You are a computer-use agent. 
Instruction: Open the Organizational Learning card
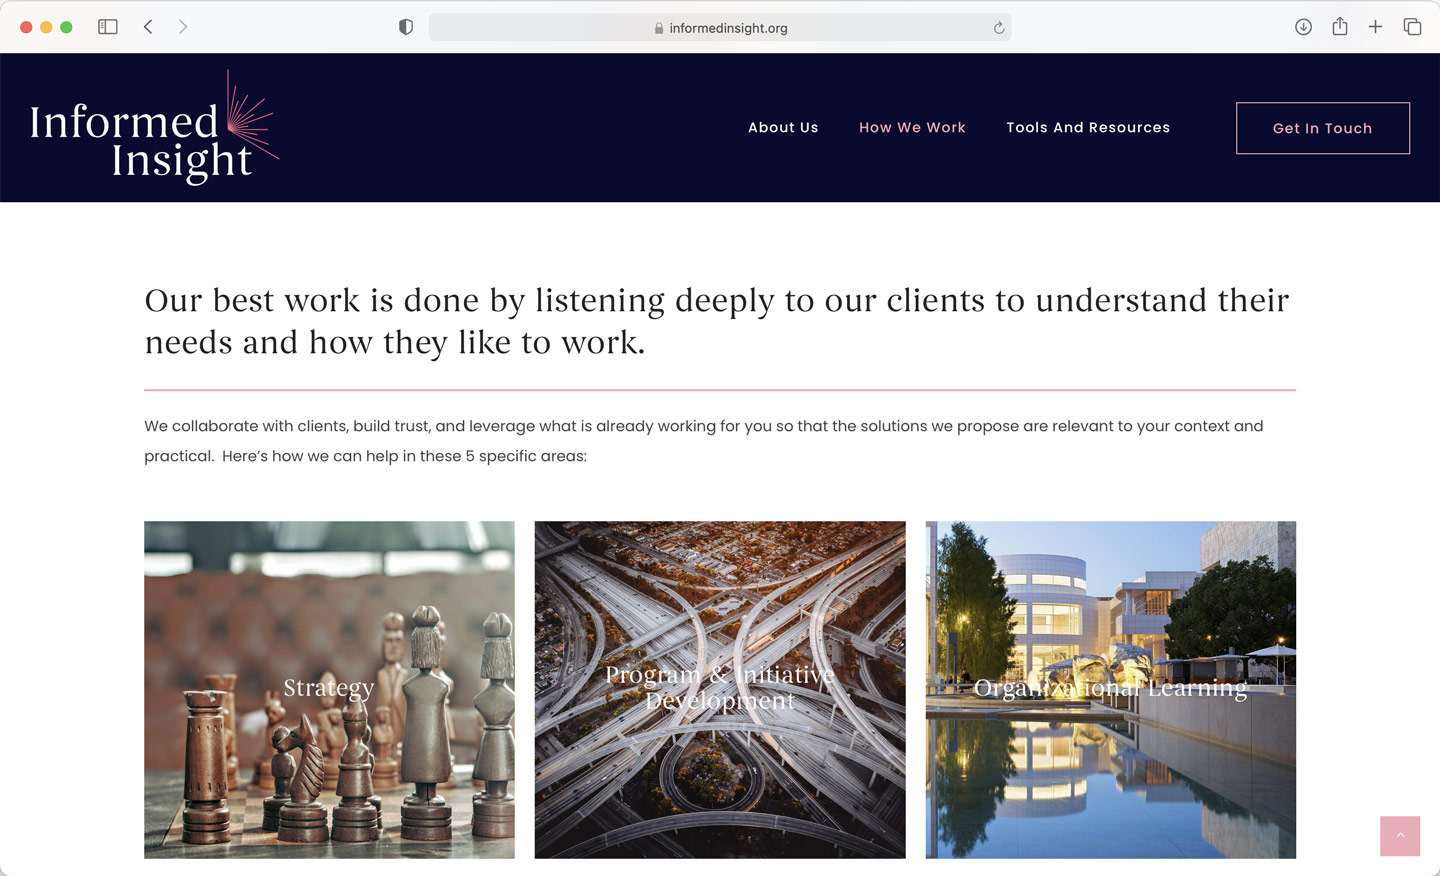click(x=1110, y=689)
